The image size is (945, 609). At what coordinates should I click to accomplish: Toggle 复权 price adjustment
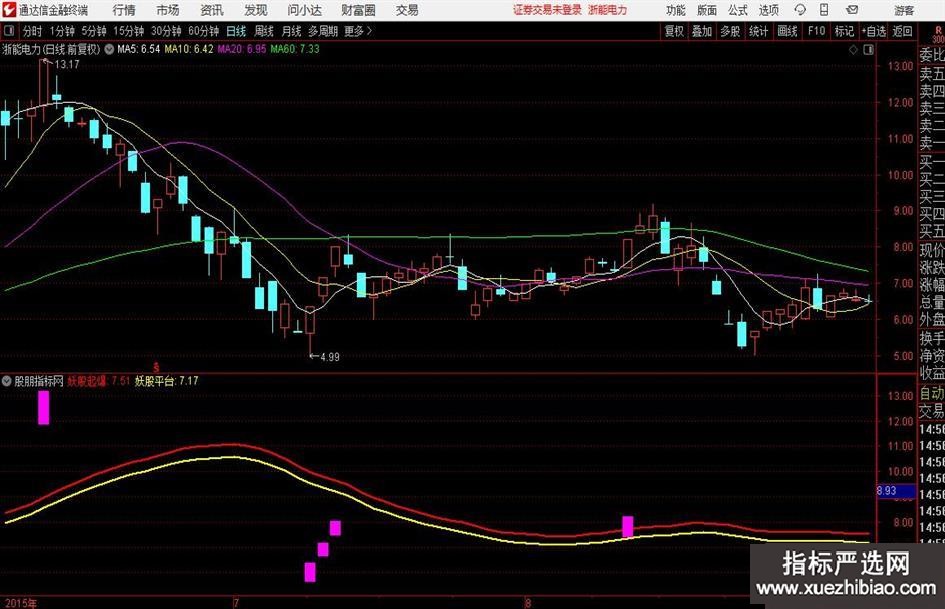[674, 31]
